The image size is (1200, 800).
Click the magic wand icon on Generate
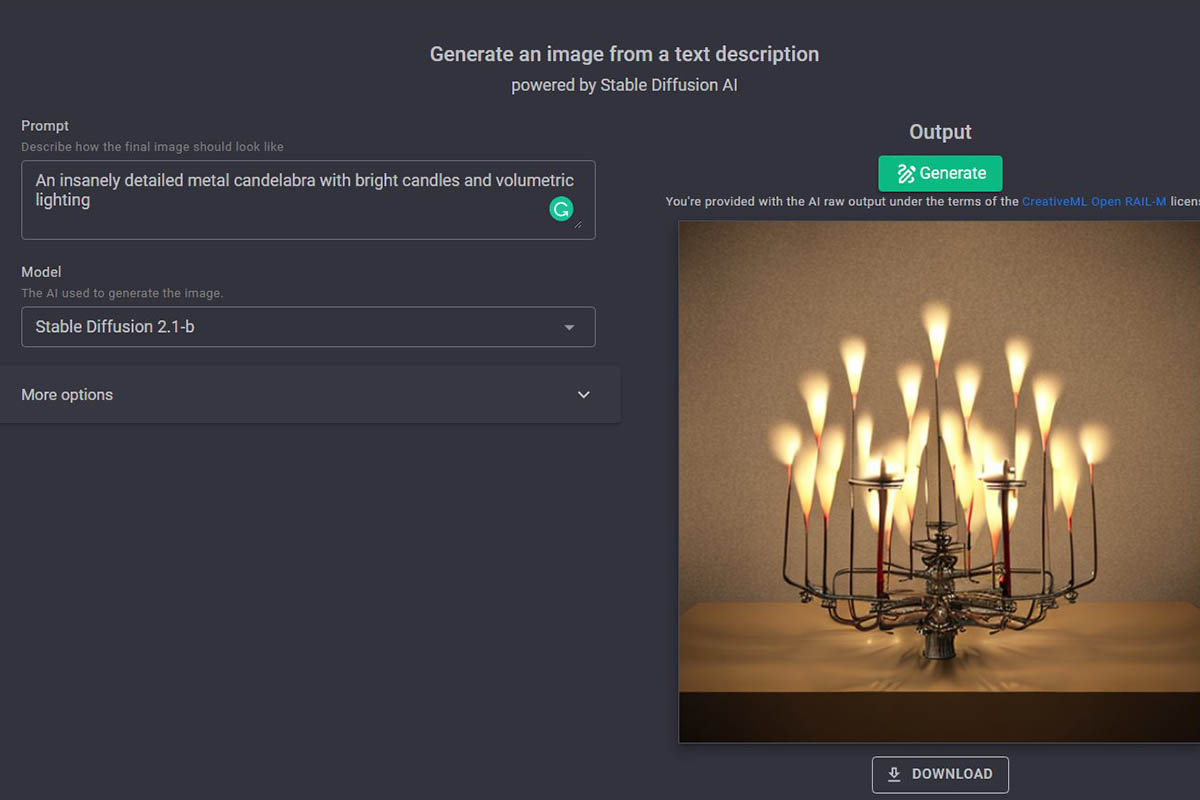pyautogui.click(x=906, y=173)
